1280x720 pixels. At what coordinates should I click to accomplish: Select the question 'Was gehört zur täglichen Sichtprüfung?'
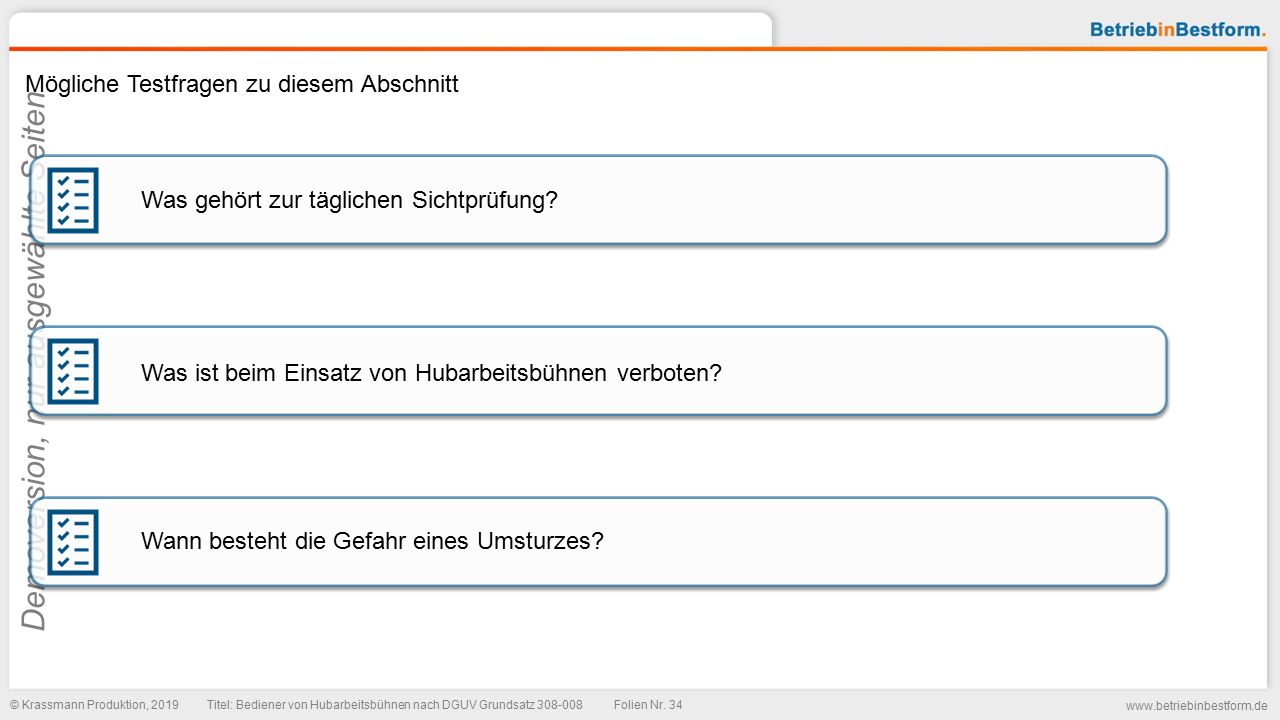point(349,200)
